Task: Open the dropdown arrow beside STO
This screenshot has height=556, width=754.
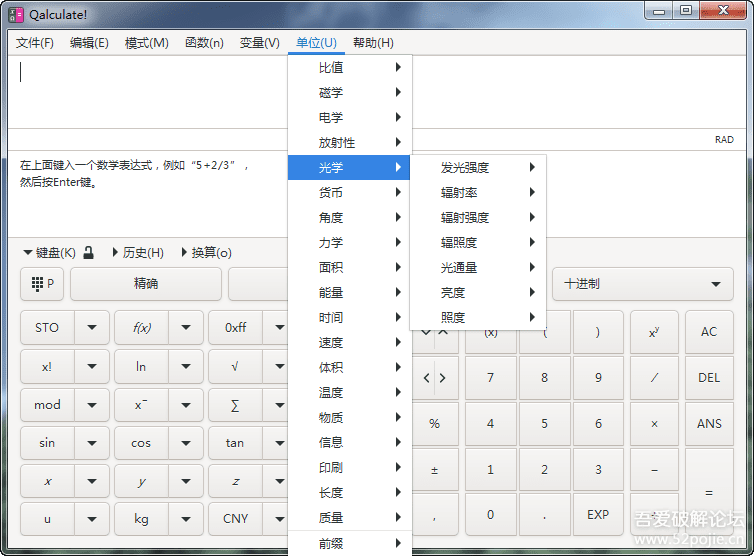Action: click(x=92, y=328)
